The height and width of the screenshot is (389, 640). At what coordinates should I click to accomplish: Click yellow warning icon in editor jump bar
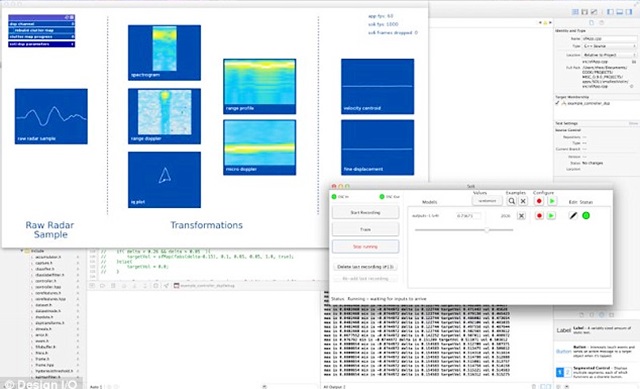point(545,23)
